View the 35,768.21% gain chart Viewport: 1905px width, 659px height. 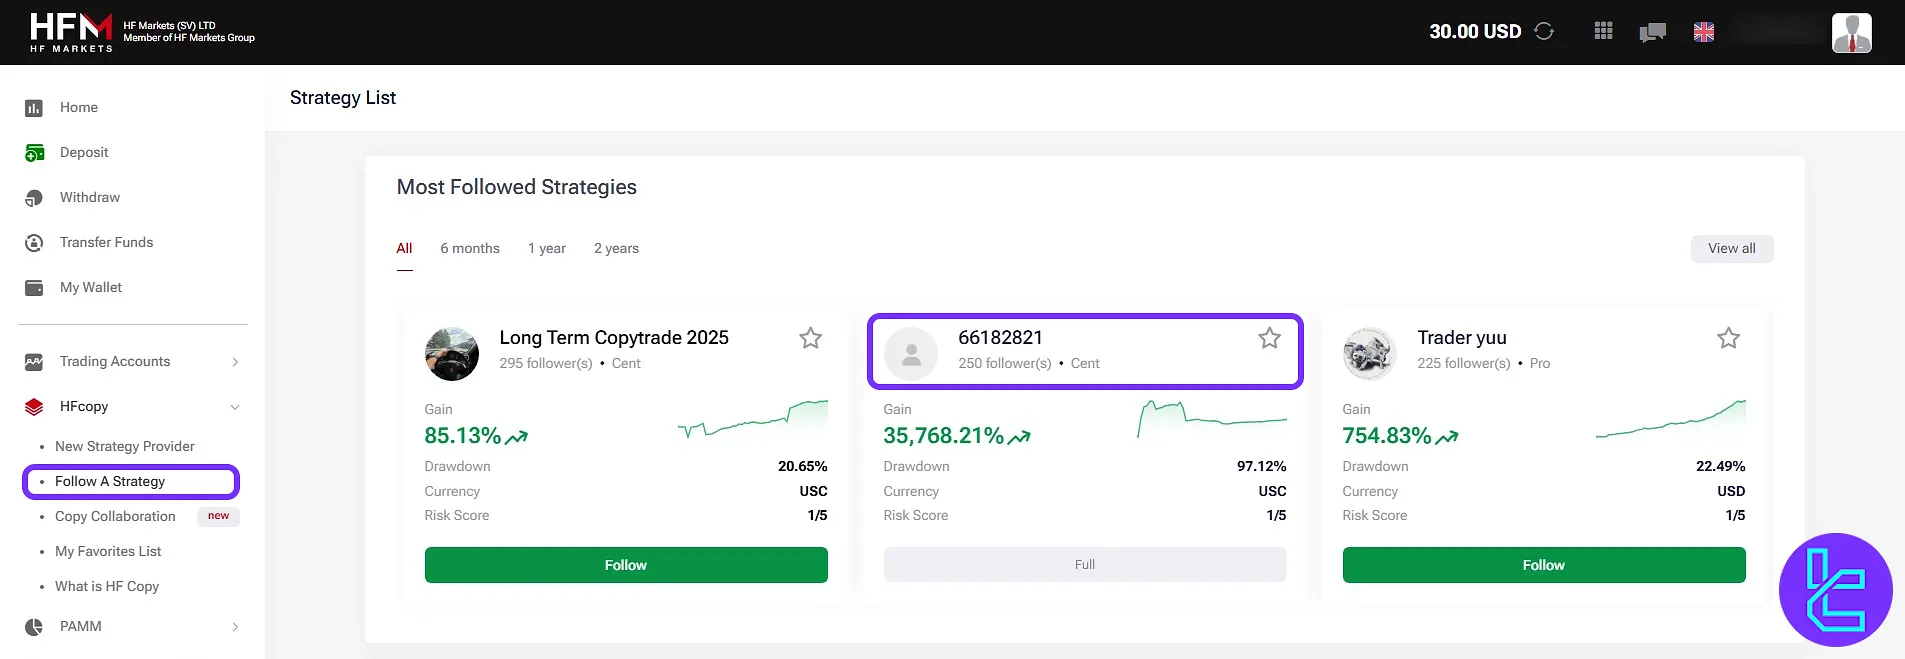click(1212, 420)
